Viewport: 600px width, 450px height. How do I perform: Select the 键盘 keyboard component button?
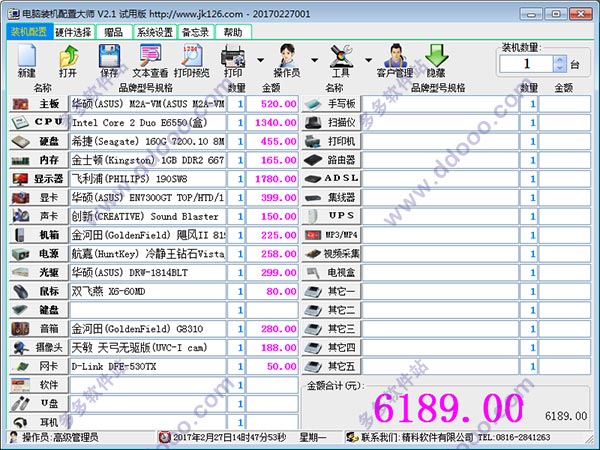click(x=39, y=310)
